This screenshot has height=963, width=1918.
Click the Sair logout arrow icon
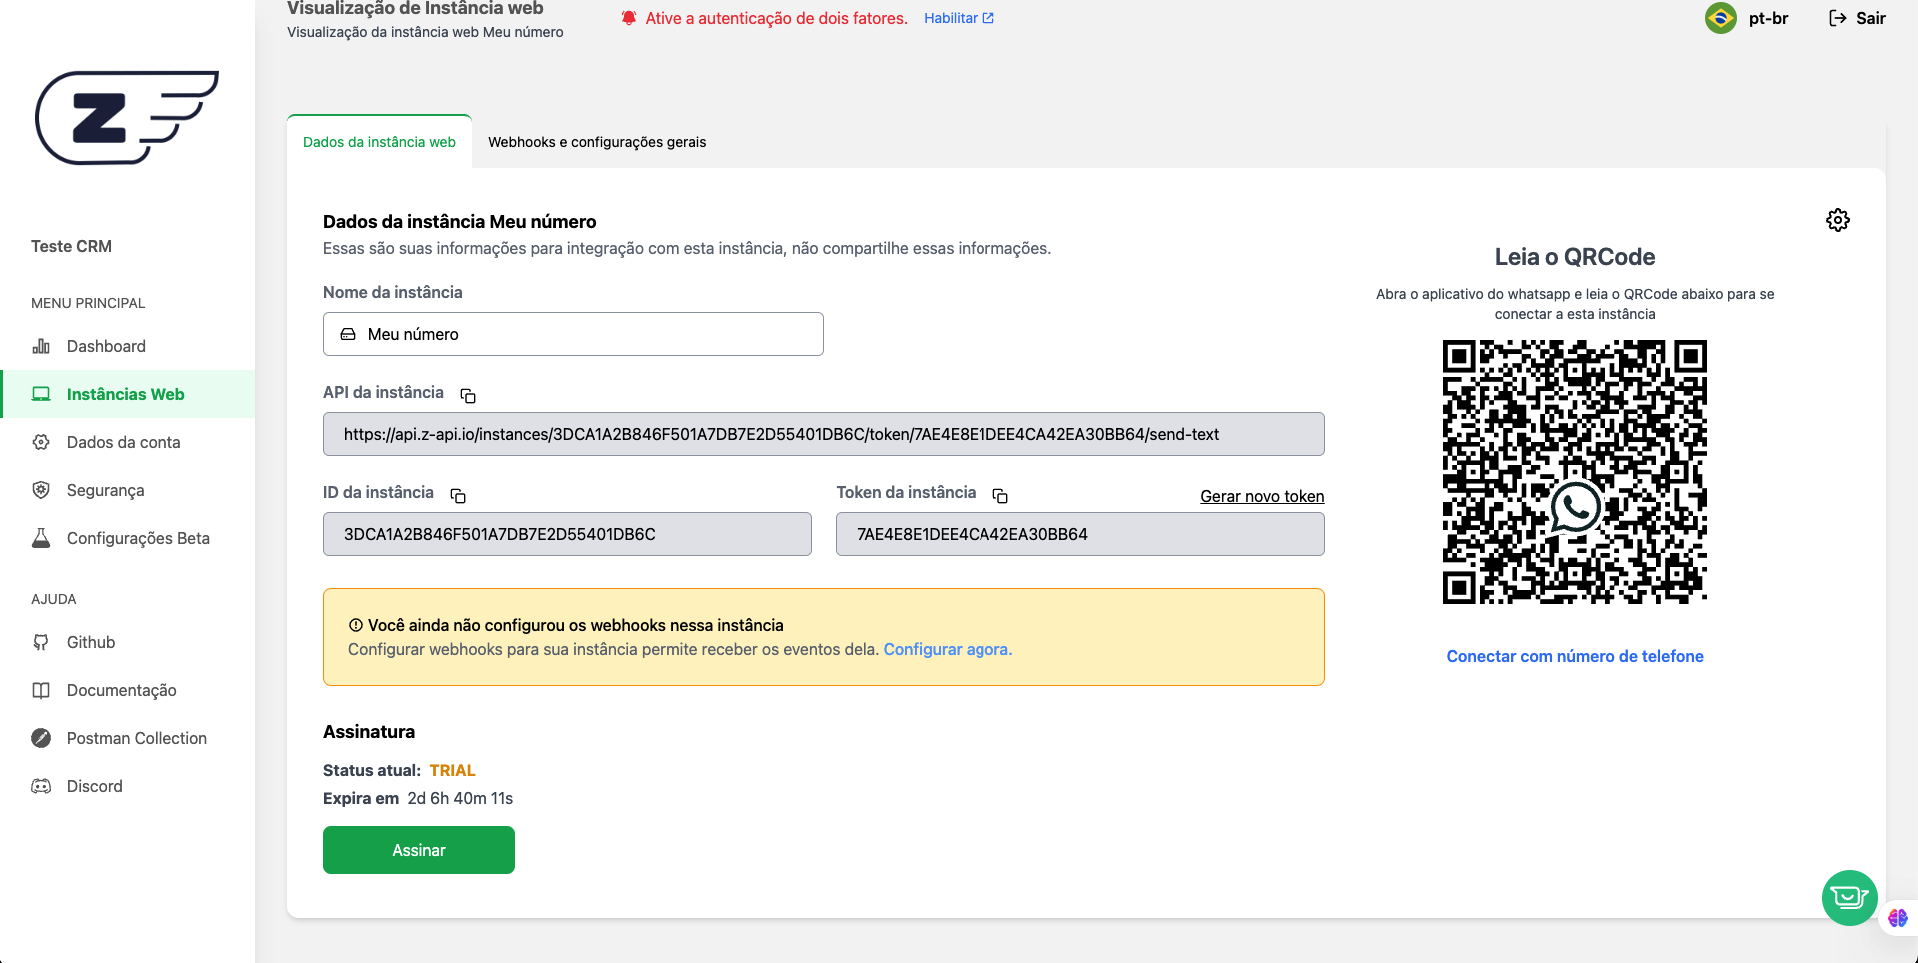[x=1838, y=18]
